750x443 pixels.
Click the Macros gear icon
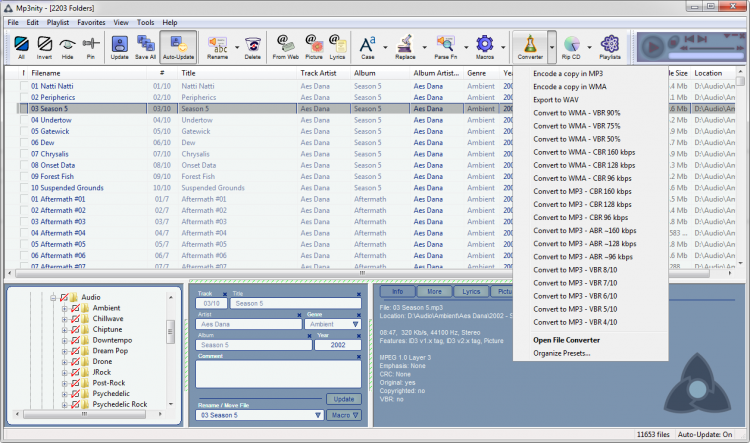click(485, 46)
